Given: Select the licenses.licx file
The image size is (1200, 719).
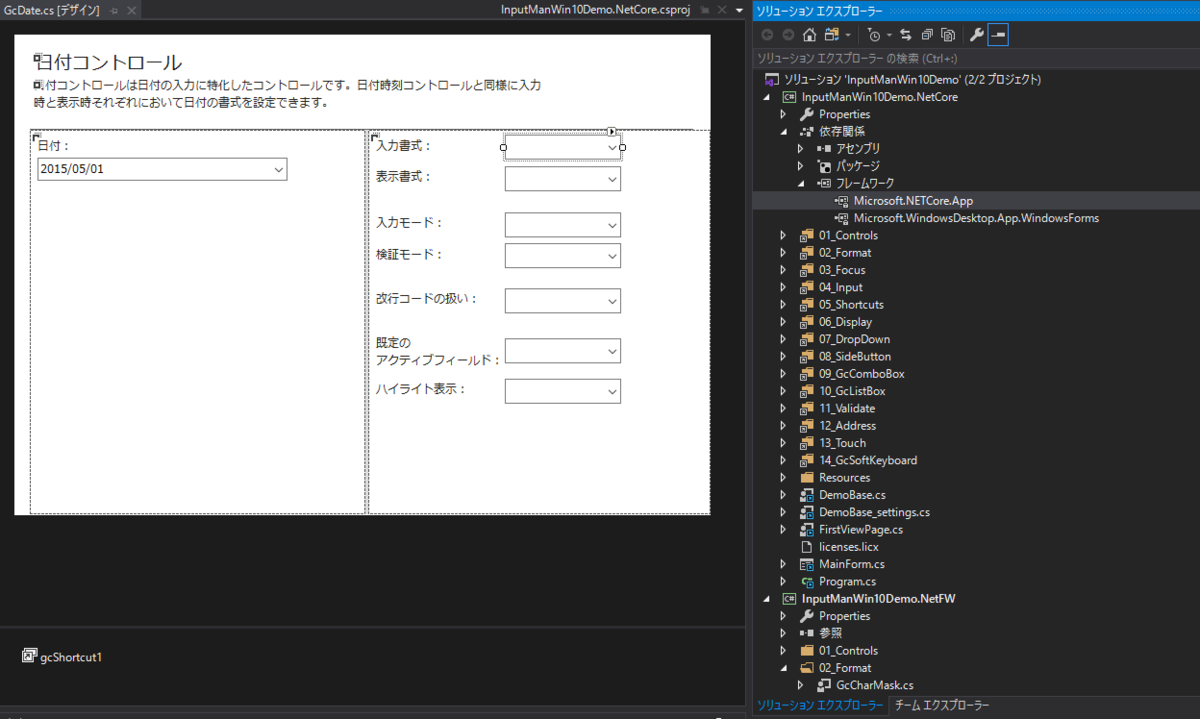Looking at the screenshot, I should point(848,547).
